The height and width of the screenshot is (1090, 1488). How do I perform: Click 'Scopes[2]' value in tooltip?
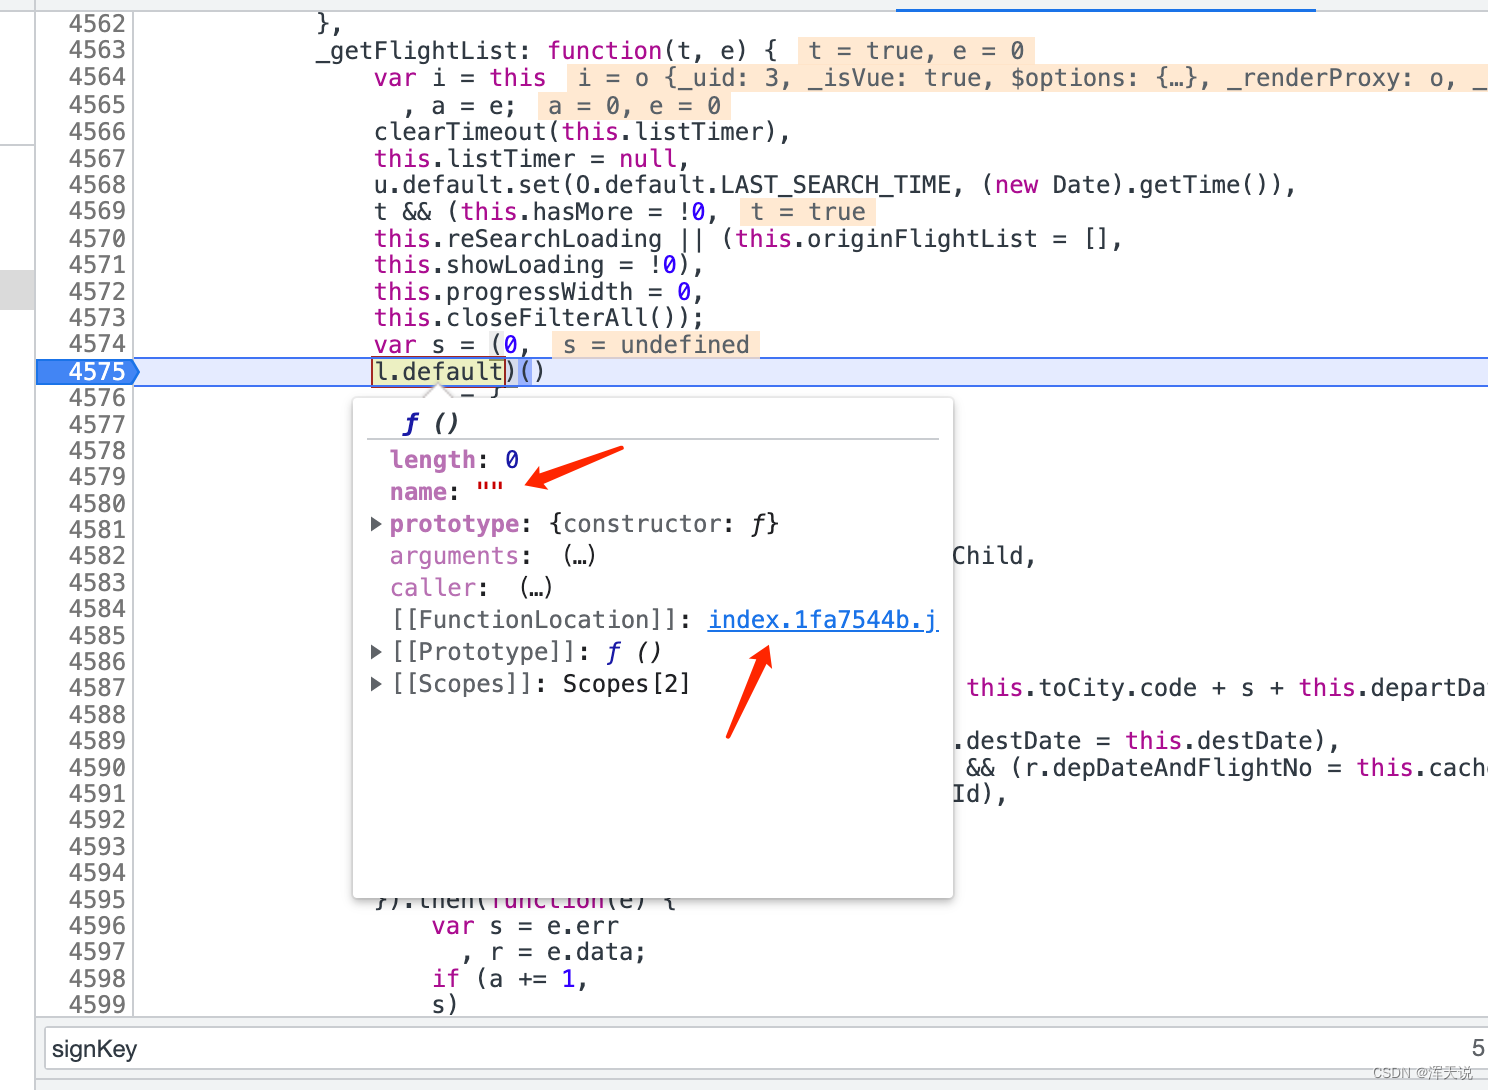tap(626, 684)
